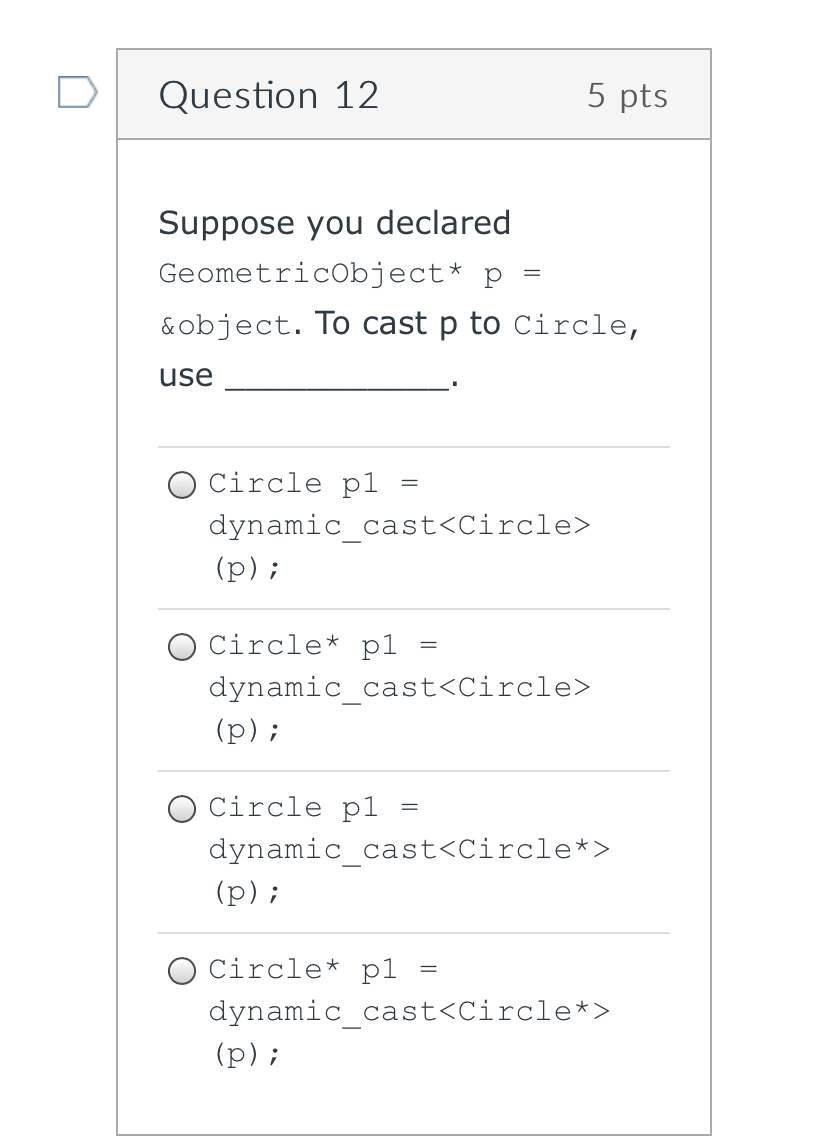
Task: Click "dynamic_cast<Circle*>" text in the fourth answer
Action: (x=408, y=1012)
